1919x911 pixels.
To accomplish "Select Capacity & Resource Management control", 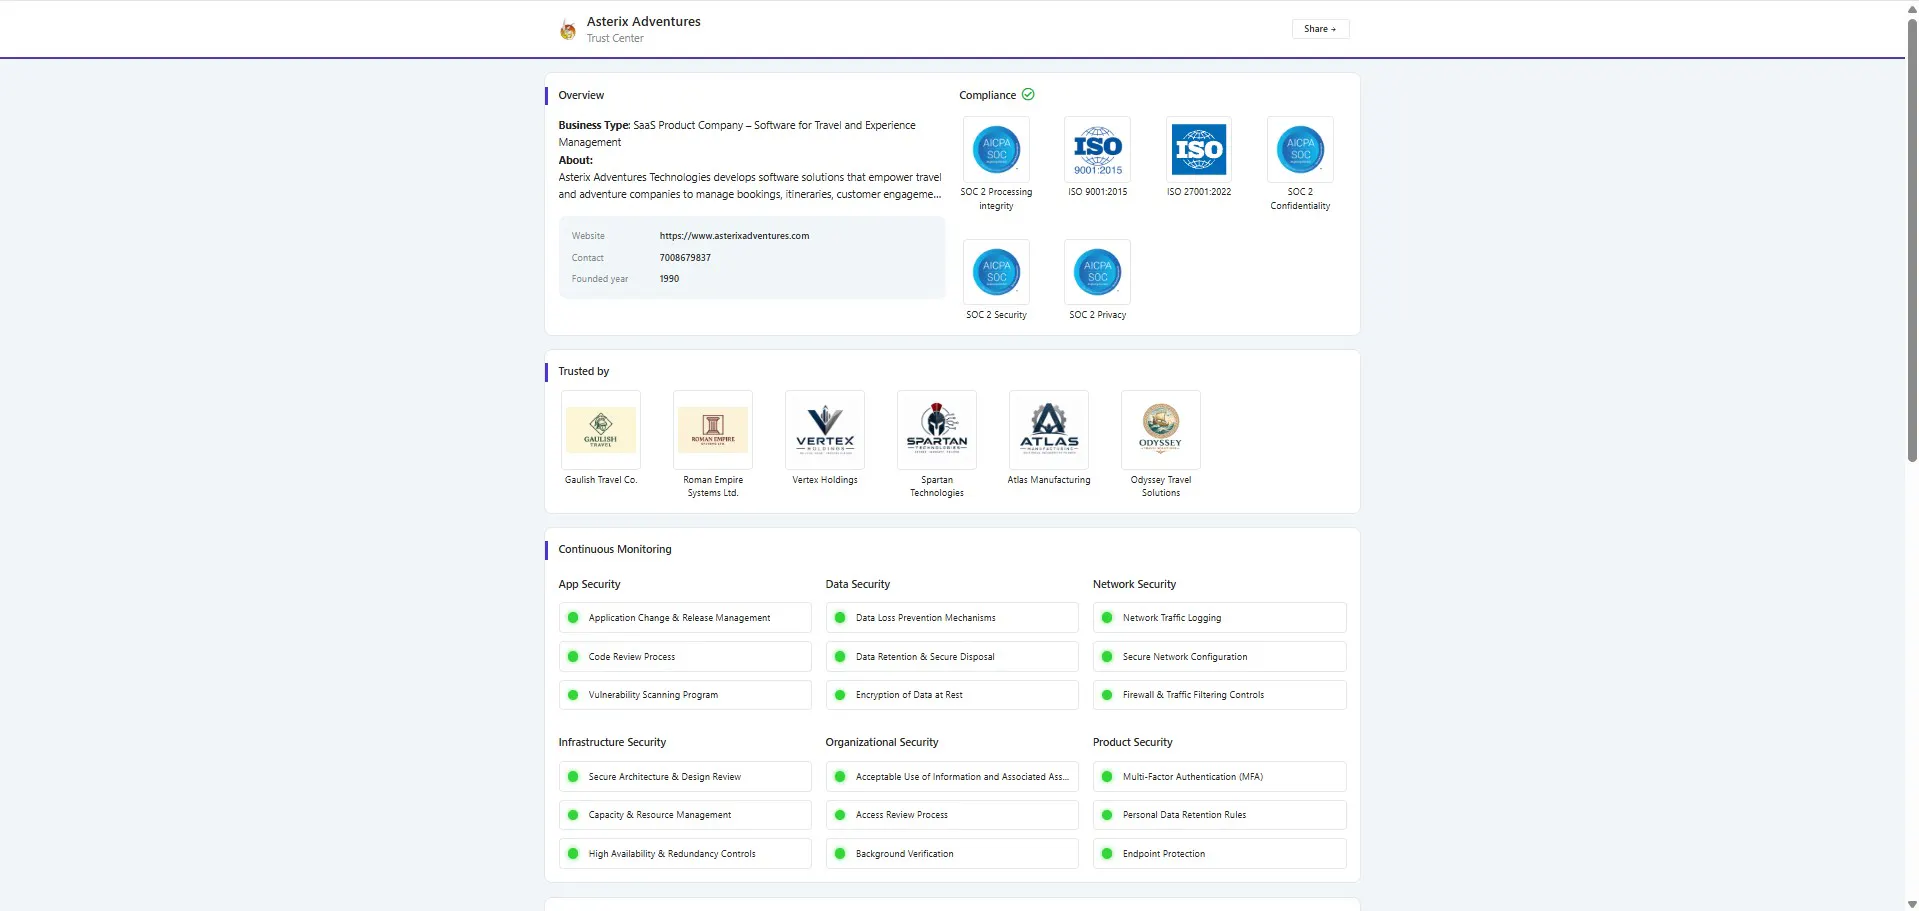I will click(x=685, y=815).
